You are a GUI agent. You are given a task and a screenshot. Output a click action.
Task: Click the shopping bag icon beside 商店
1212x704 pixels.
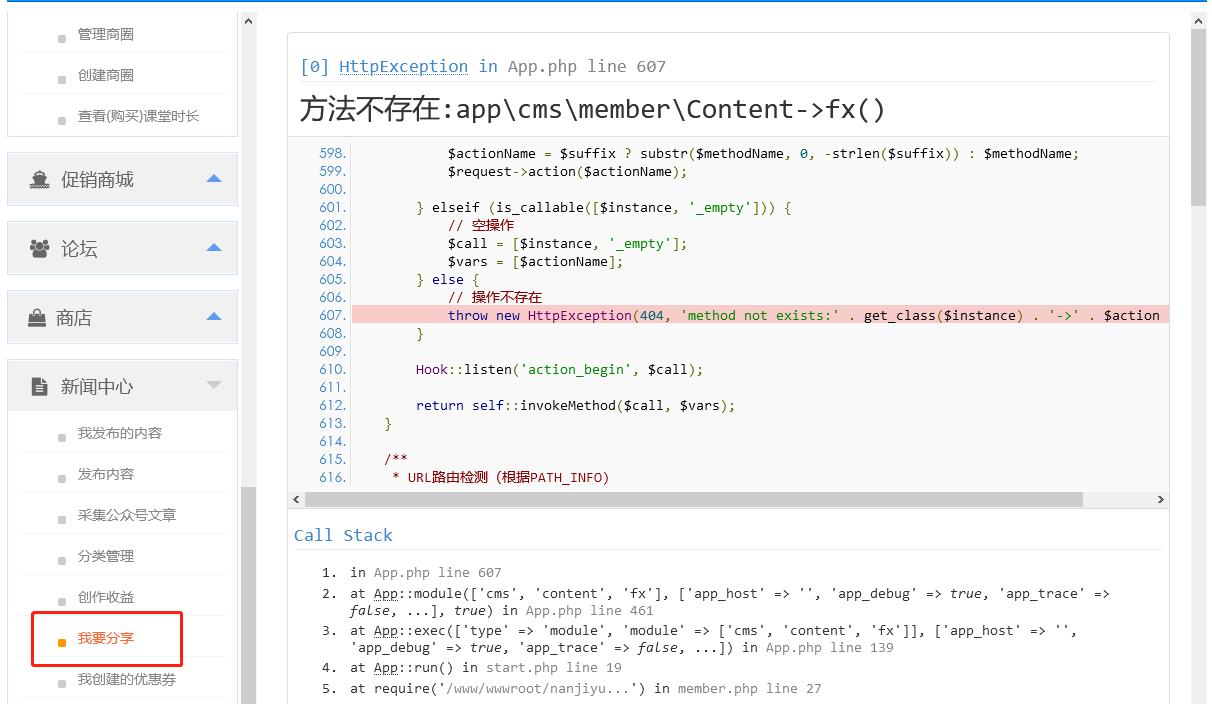pyautogui.click(x=37, y=318)
